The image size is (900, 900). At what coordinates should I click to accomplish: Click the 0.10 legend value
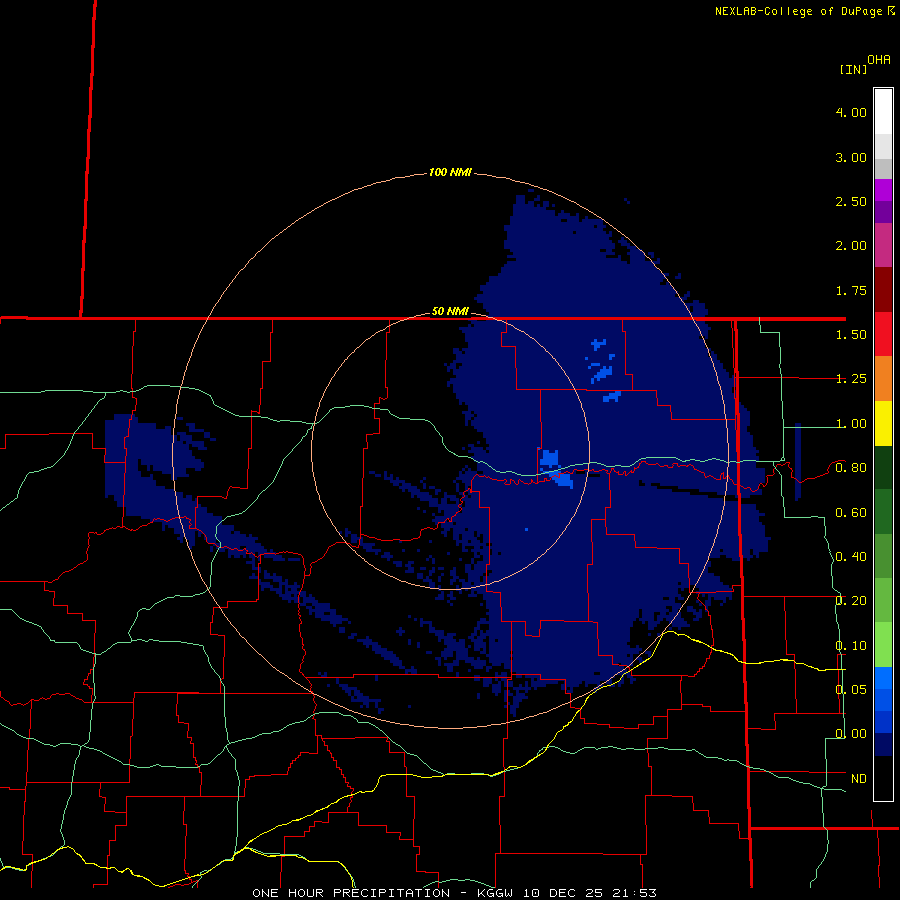click(x=851, y=646)
